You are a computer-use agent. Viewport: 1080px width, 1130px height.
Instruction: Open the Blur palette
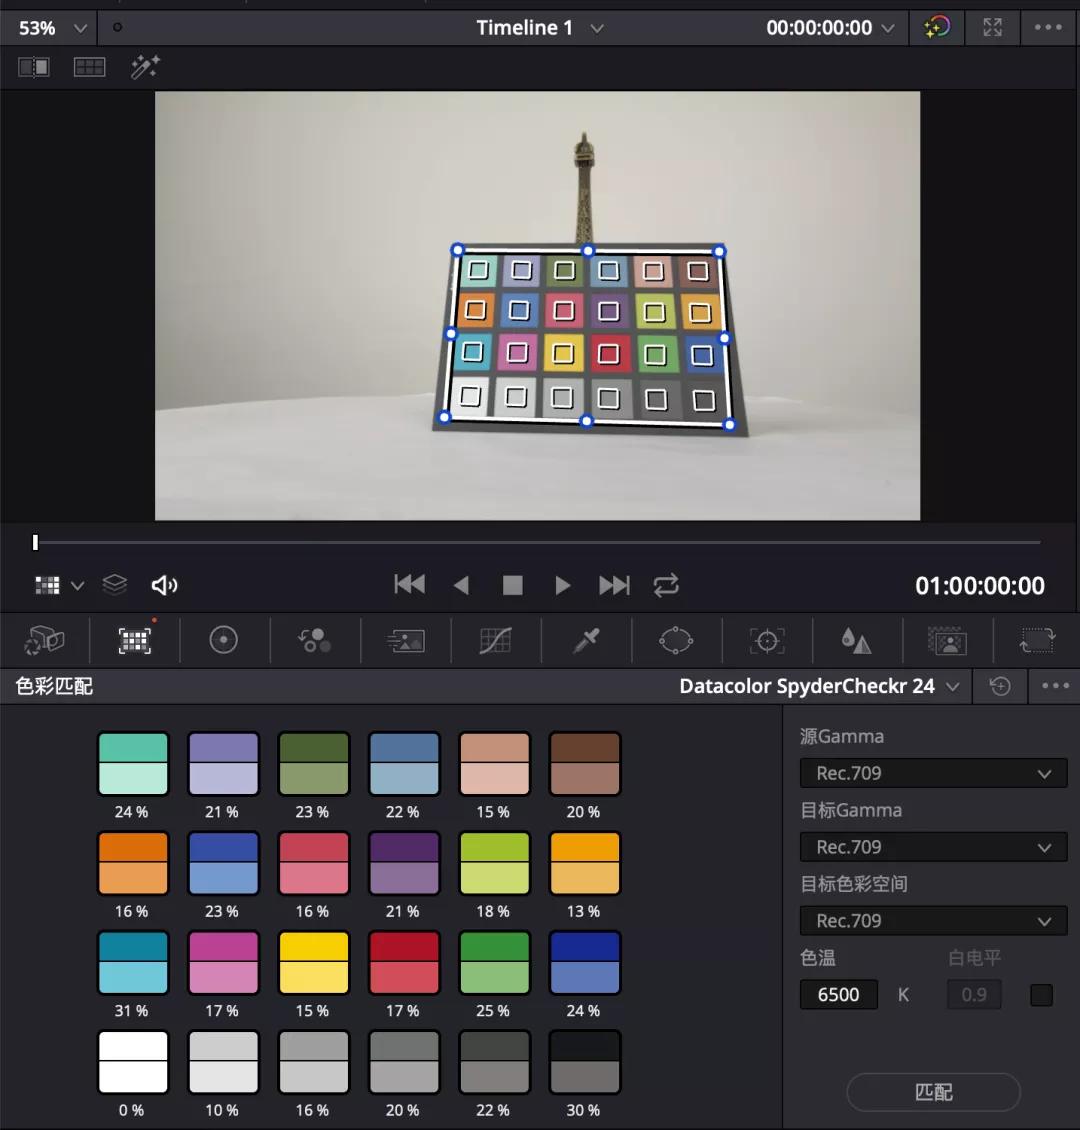pos(856,641)
